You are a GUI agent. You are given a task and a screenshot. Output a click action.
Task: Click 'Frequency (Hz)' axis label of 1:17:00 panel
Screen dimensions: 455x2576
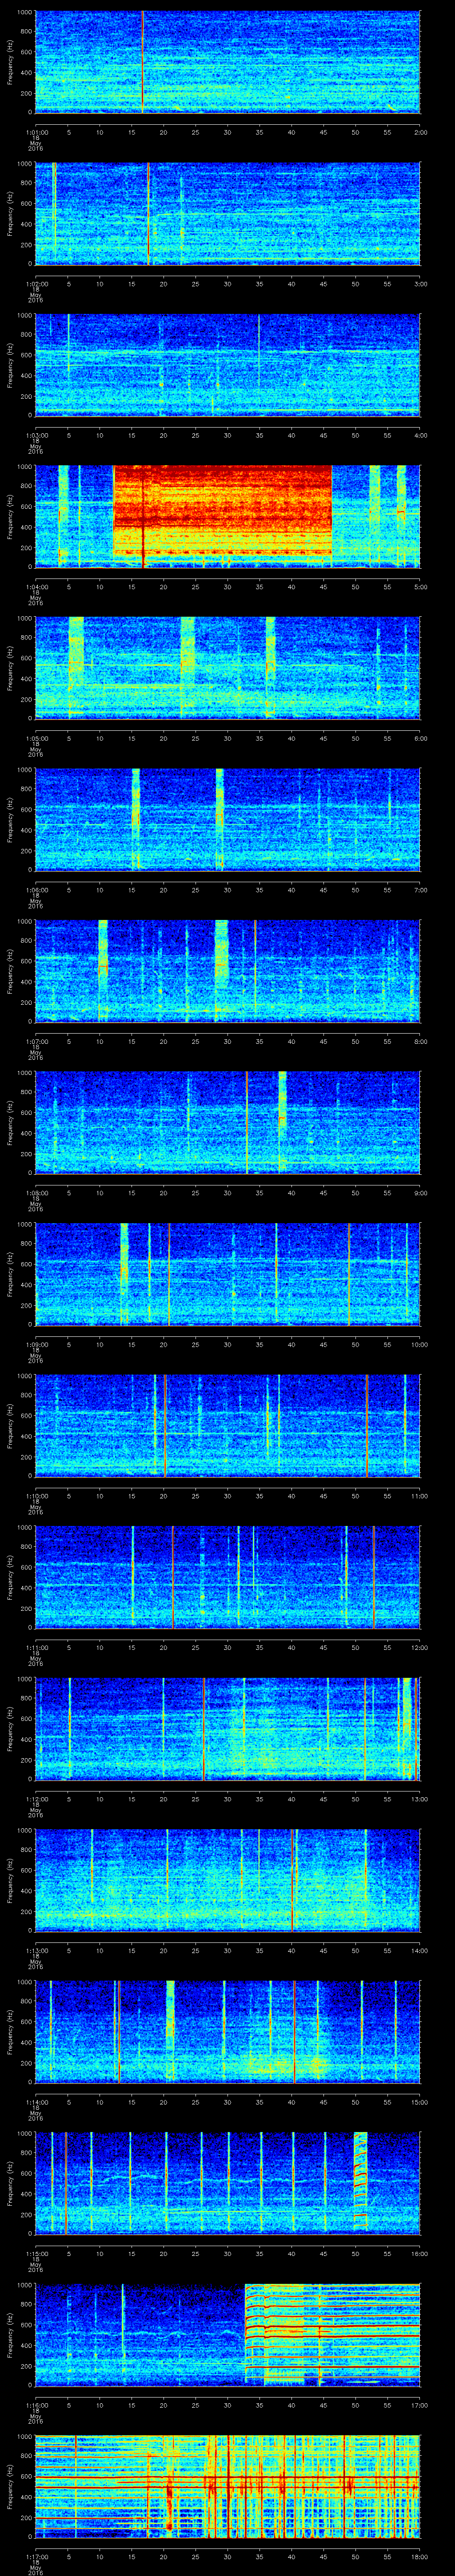tap(10, 2486)
